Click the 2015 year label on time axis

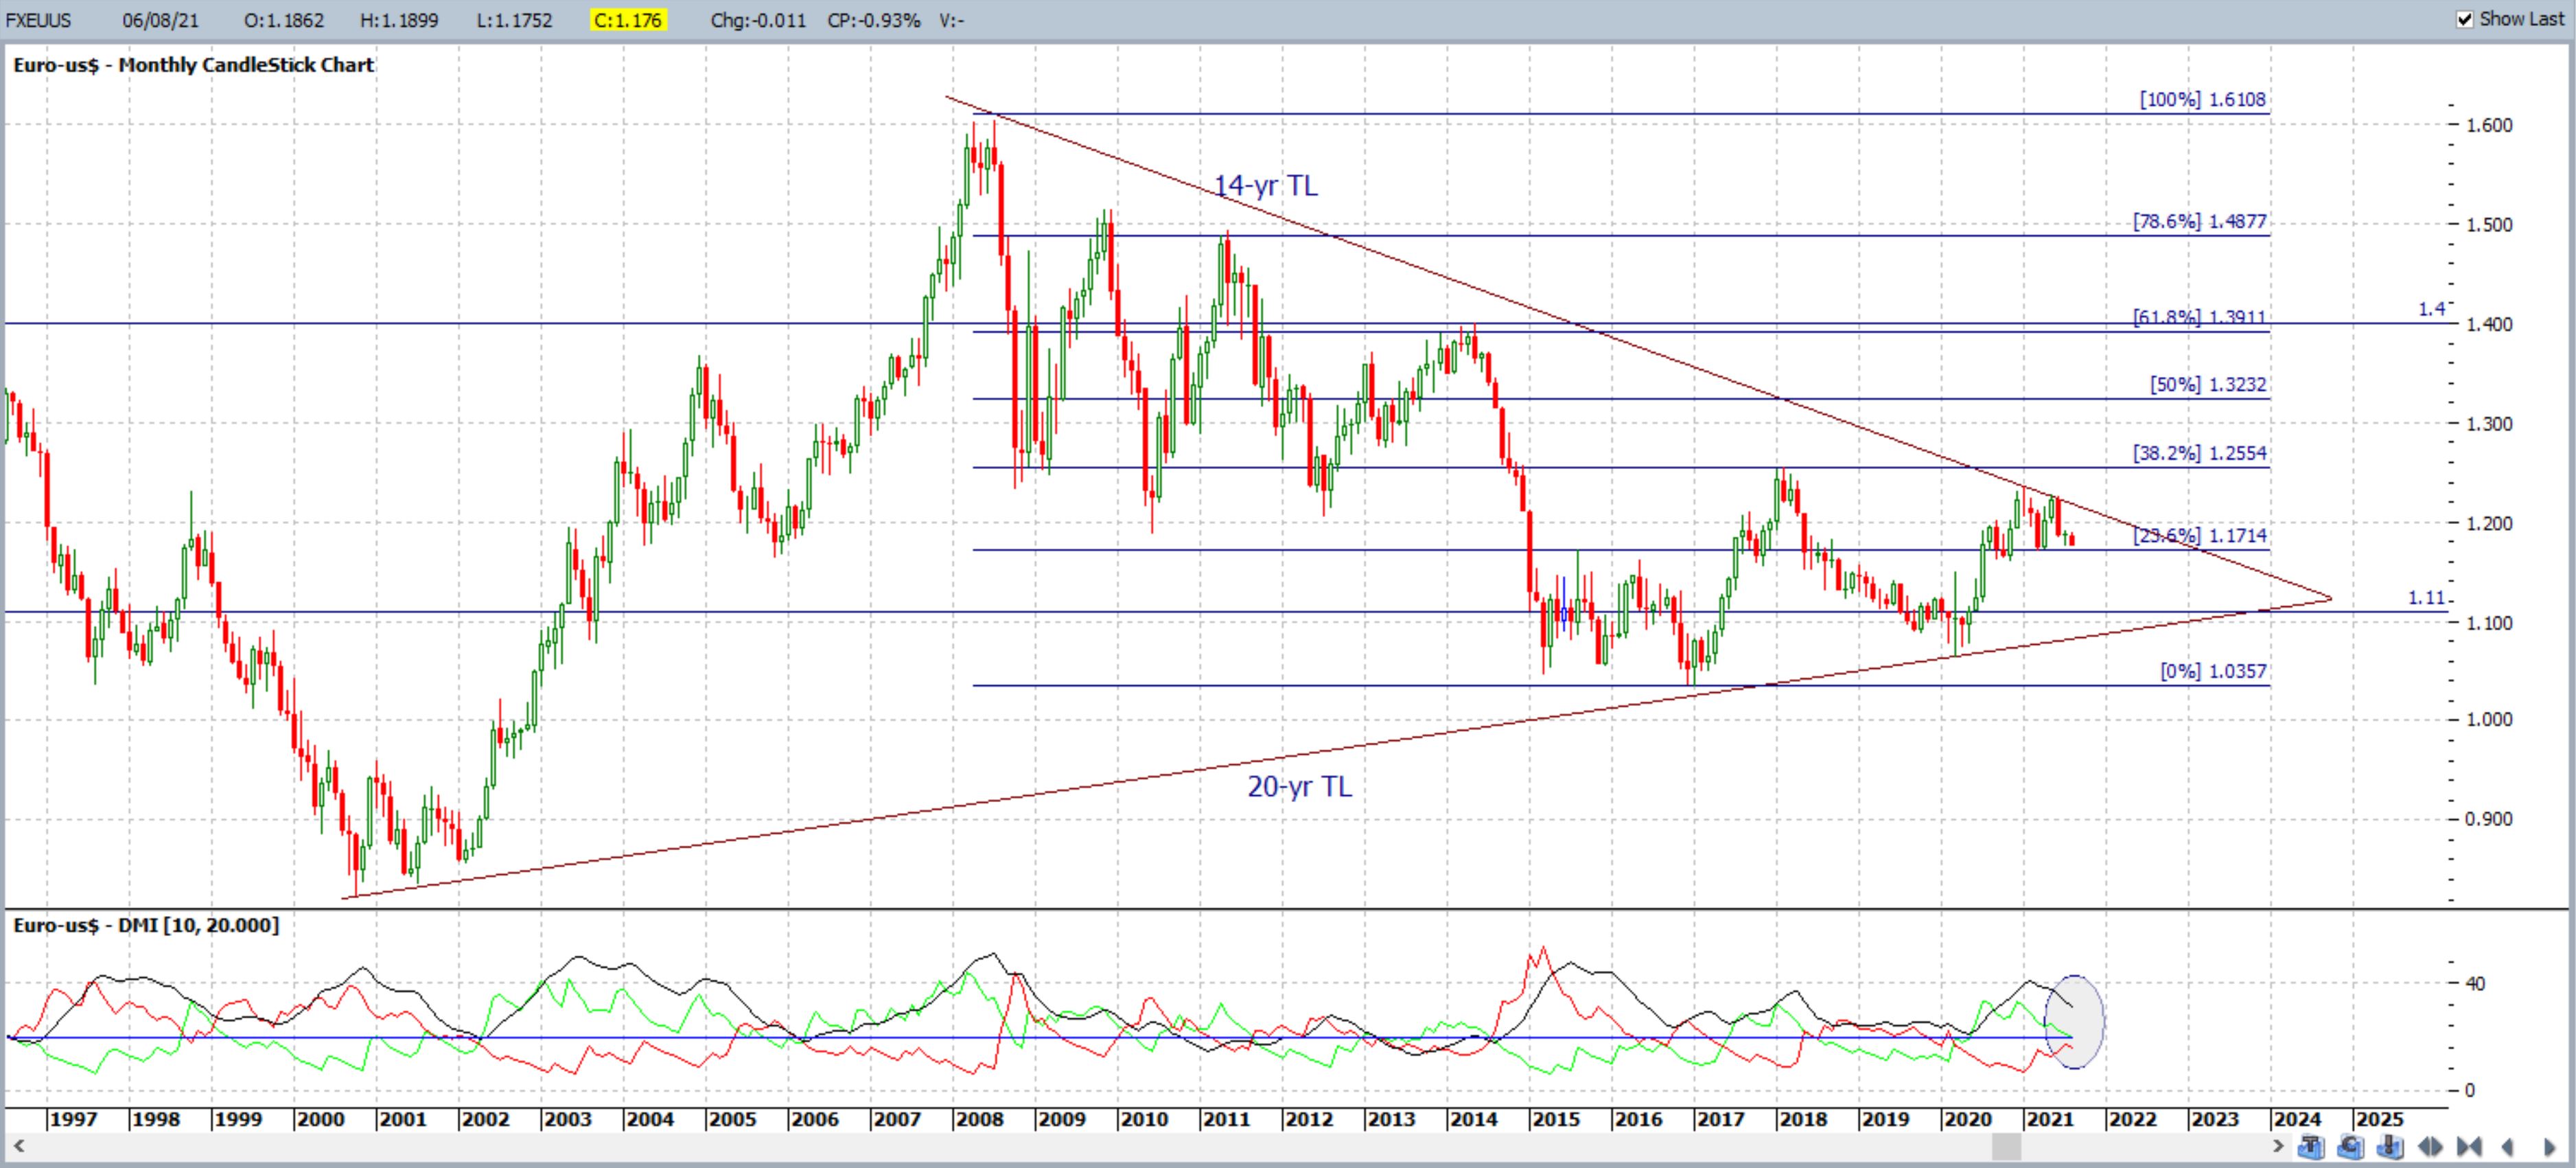coord(1556,1119)
